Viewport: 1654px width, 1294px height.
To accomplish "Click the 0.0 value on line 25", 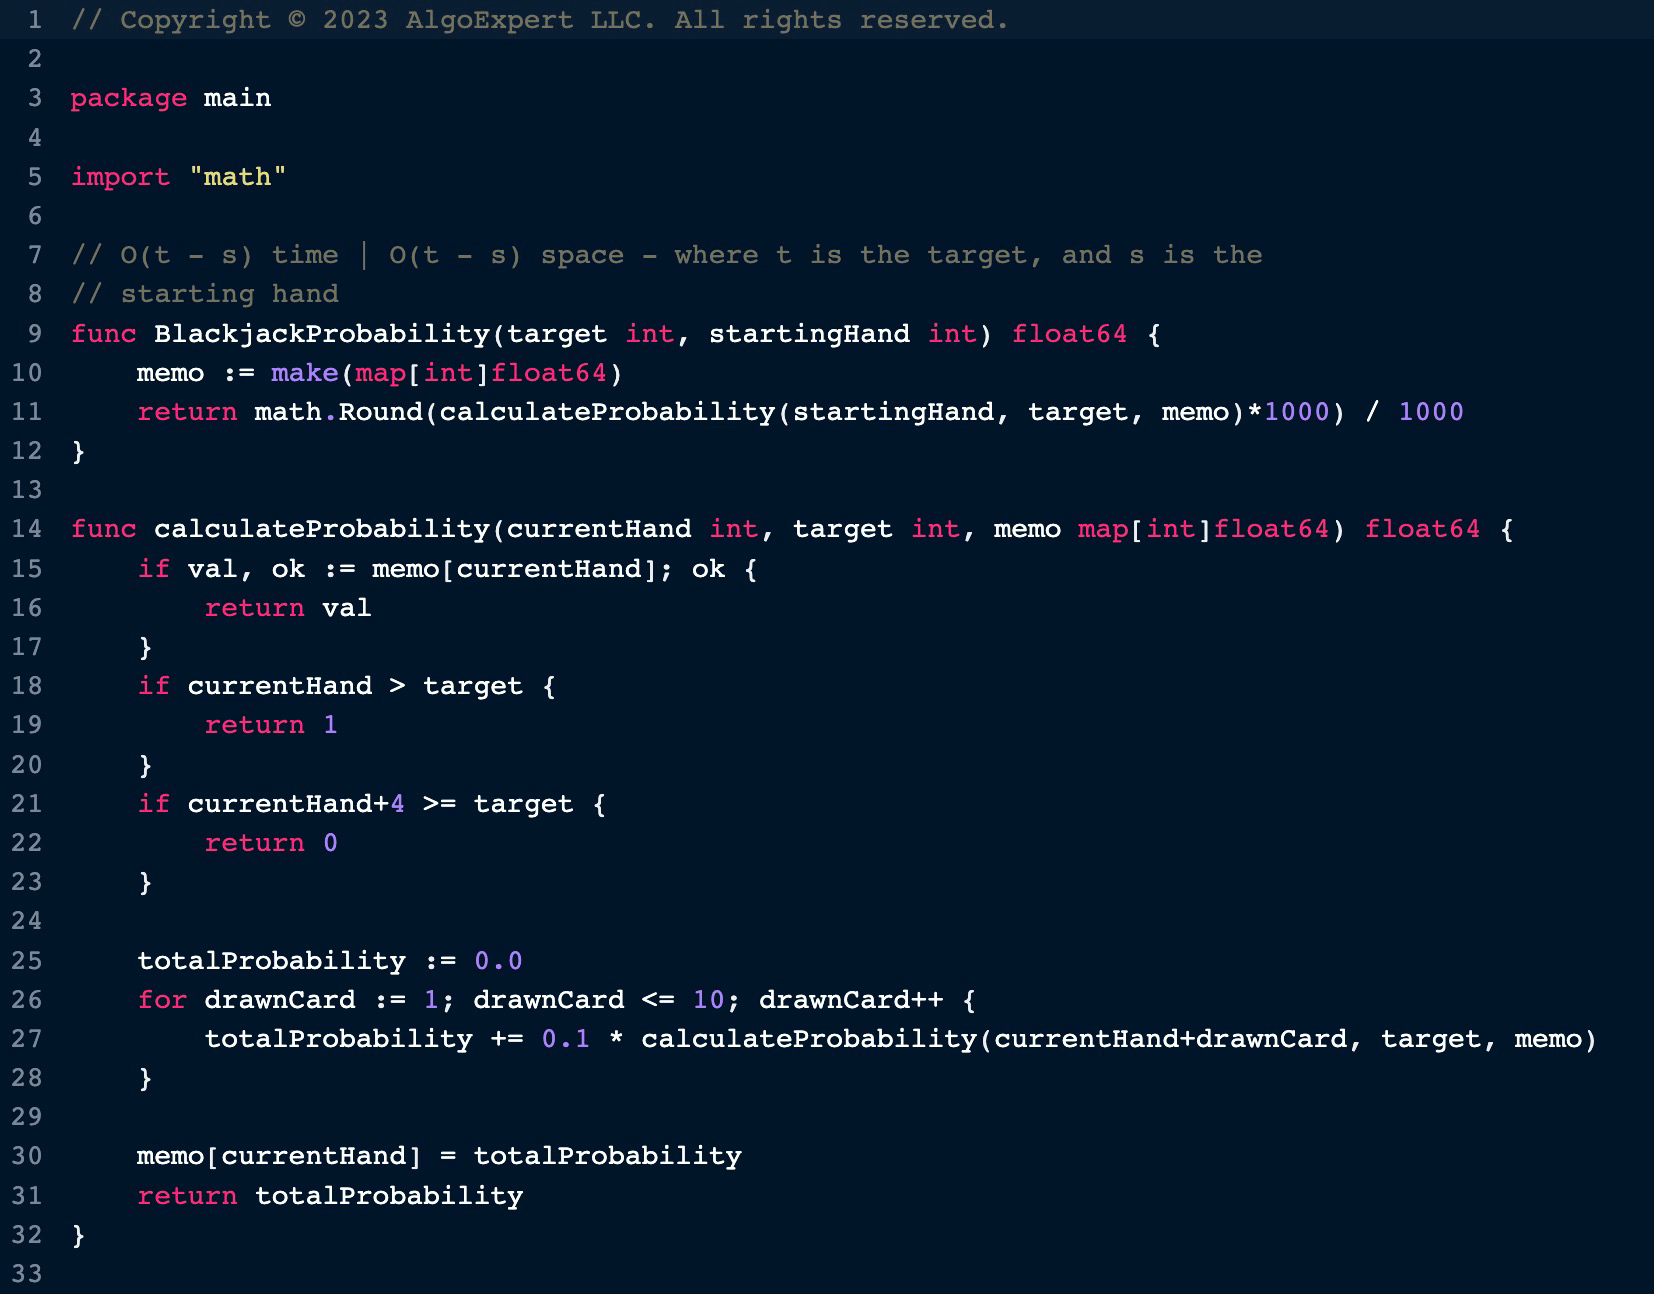I will (497, 961).
